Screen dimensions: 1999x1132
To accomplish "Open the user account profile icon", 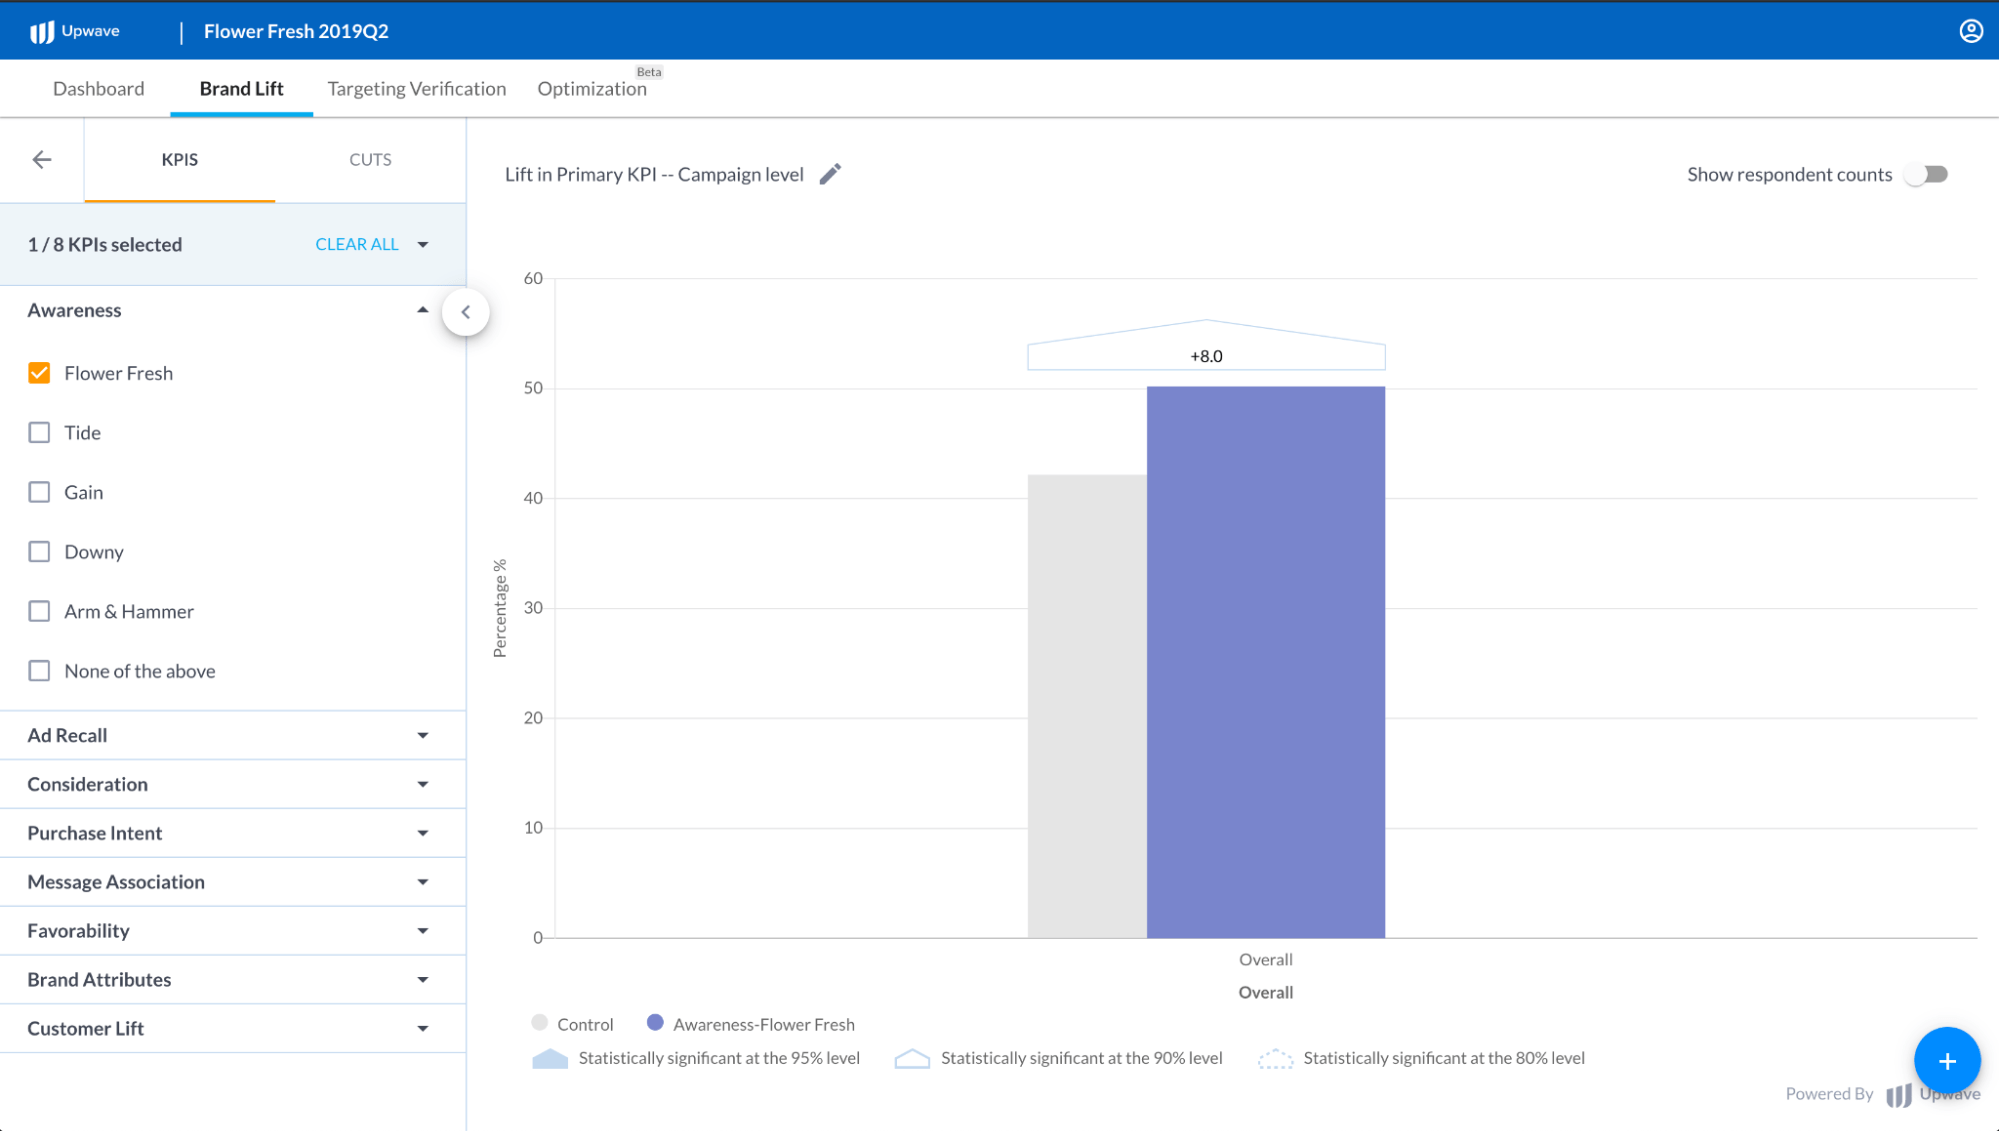I will 1970,31.
